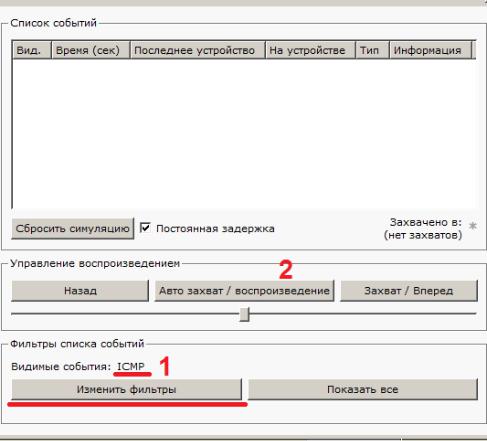
Task: Toggle the Постоянная задержка checkbox
Action: pyautogui.click(x=145, y=228)
